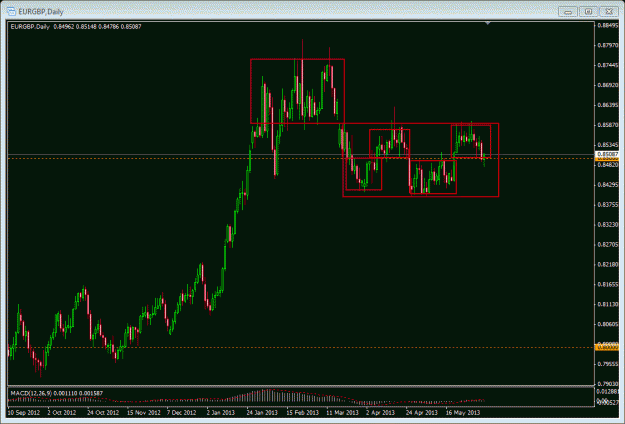Click the 2 Oct 2012 date label
The height and width of the screenshot is (424, 625).
click(x=62, y=412)
